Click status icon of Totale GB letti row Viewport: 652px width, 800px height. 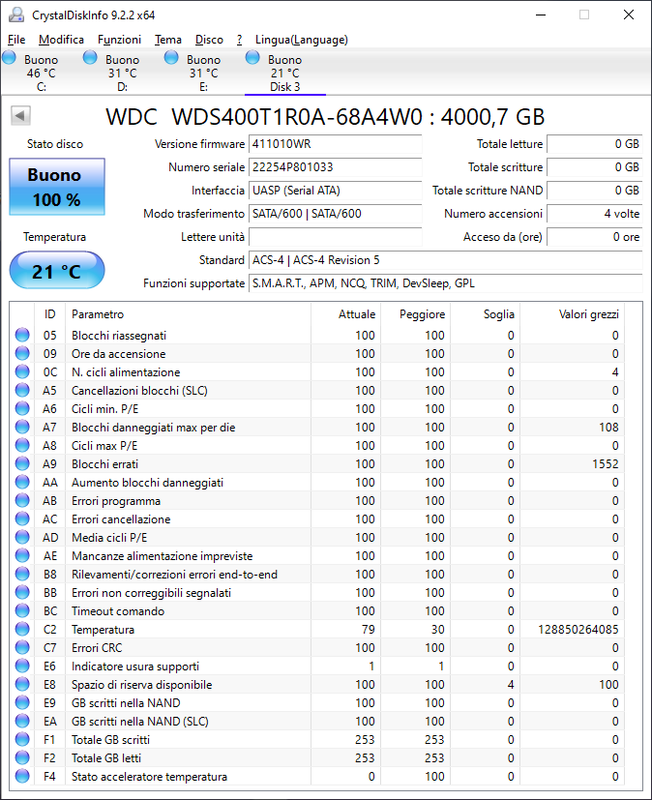click(x=22, y=757)
